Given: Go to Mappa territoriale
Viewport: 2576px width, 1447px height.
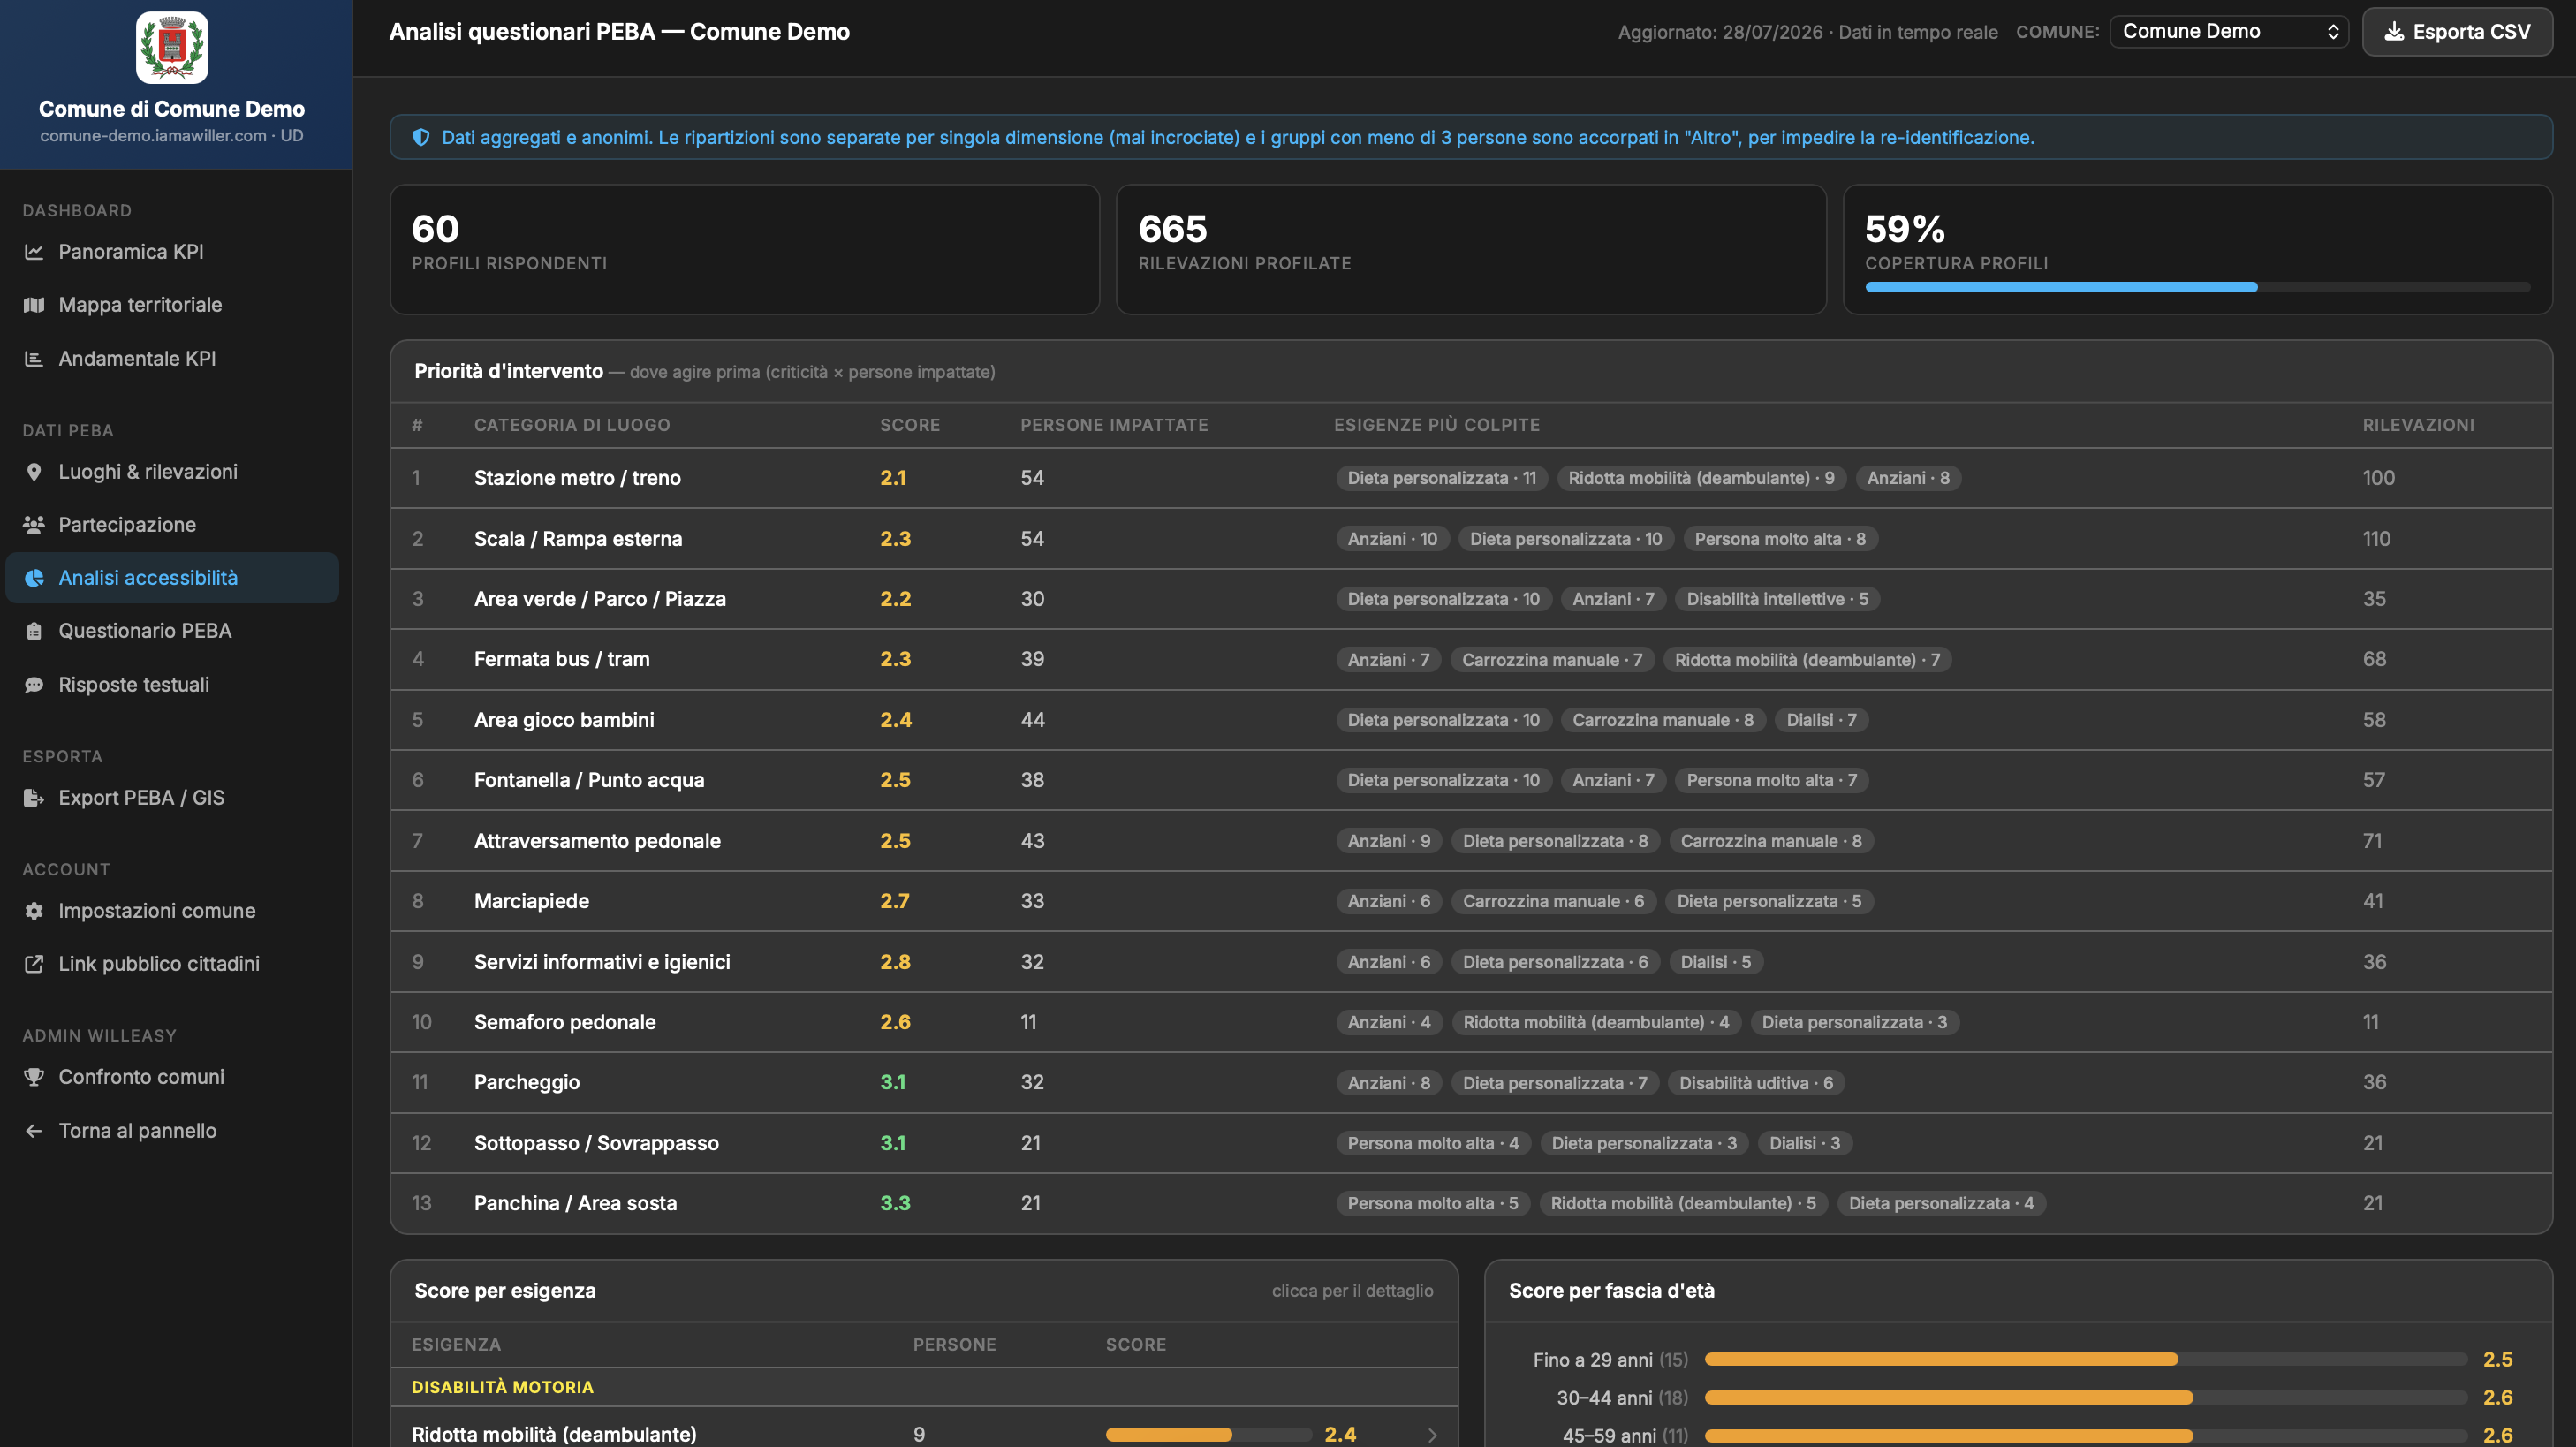Looking at the screenshot, I should point(172,305).
